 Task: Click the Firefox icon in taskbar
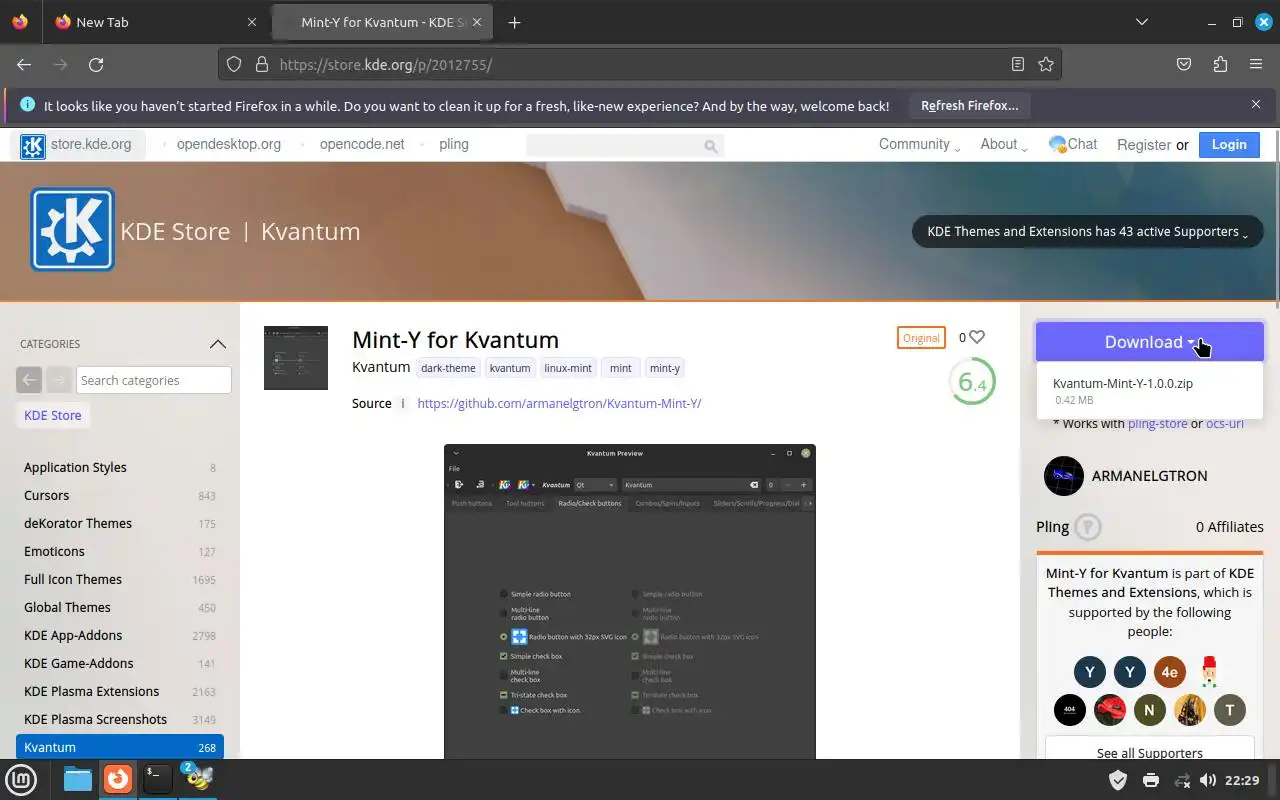(x=118, y=778)
